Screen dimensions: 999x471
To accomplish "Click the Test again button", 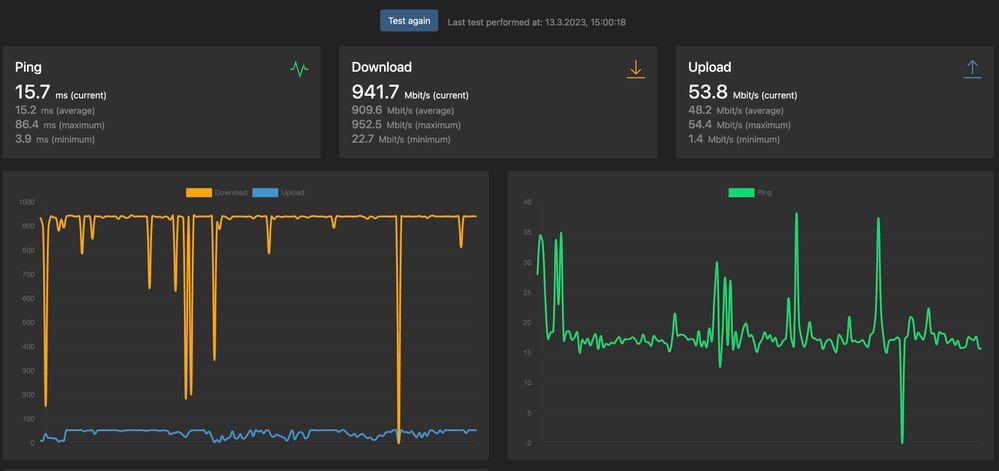I will point(409,21).
